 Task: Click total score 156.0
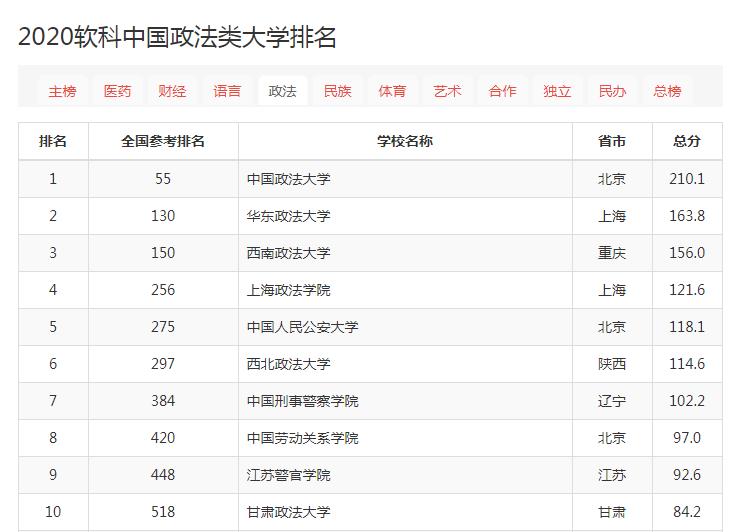coord(687,253)
